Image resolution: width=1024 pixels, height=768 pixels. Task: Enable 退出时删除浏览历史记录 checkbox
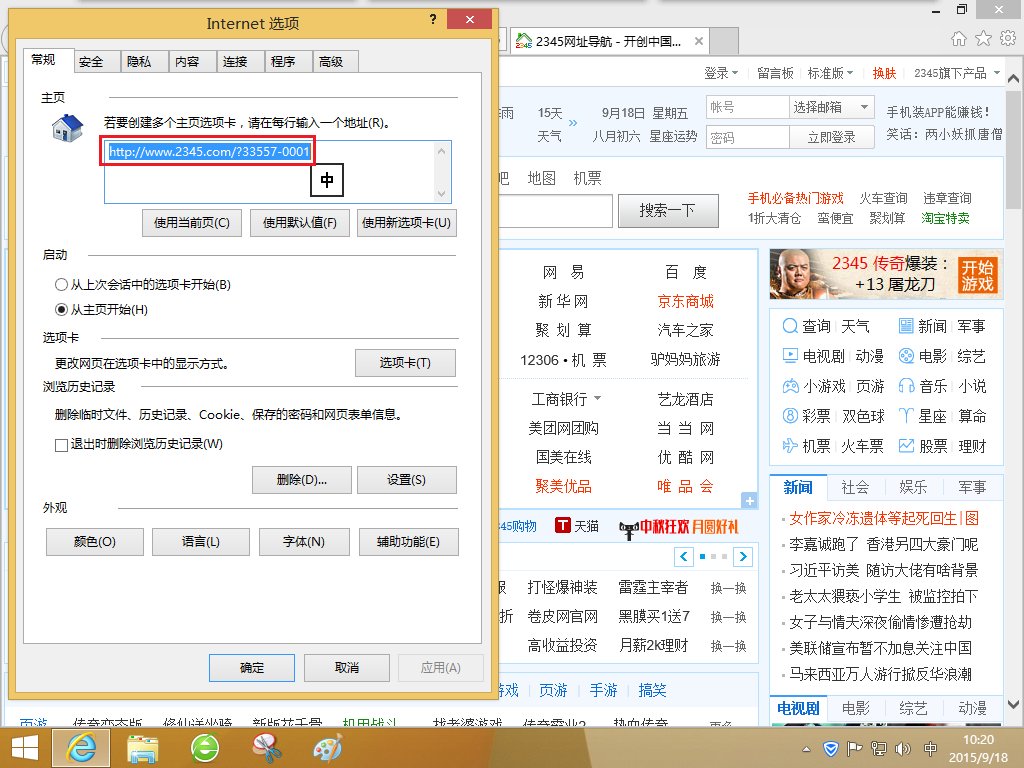click(62, 444)
